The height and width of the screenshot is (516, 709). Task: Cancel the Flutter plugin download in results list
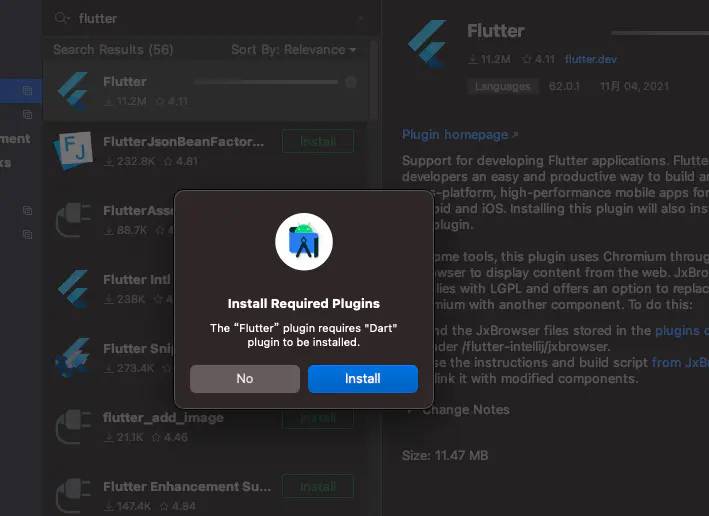point(351,82)
